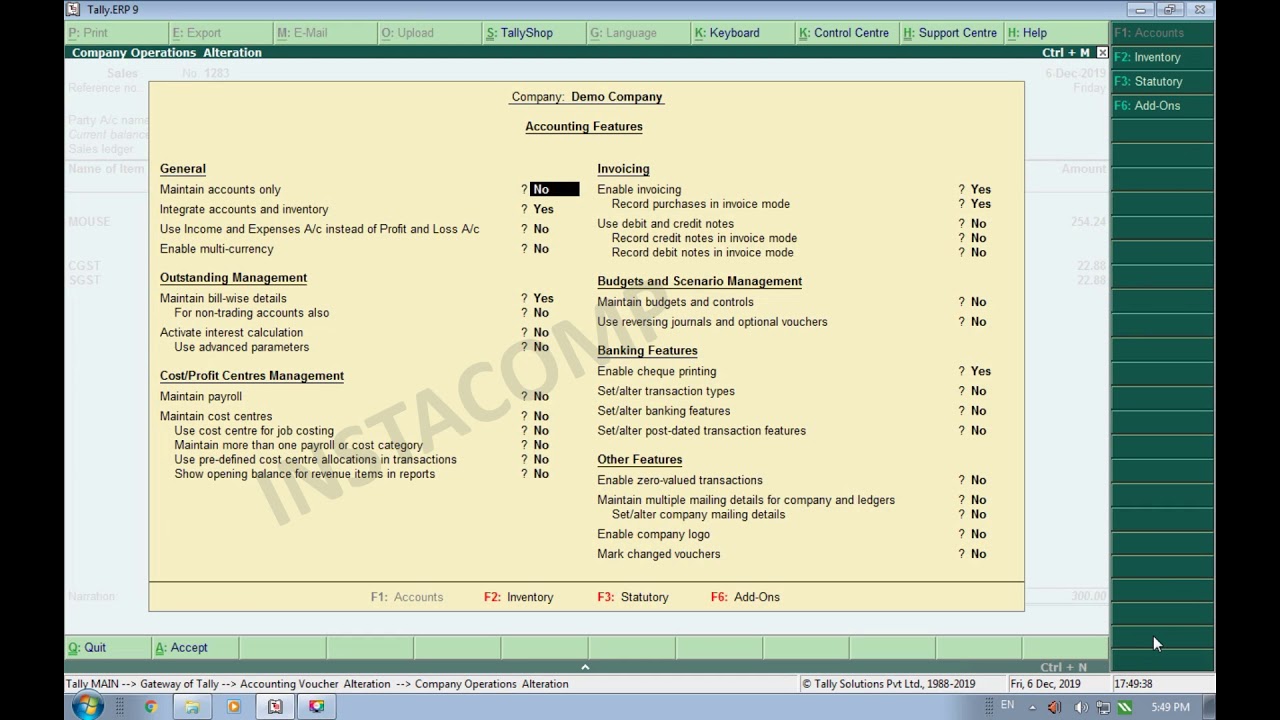Click F6: Add-Ons in the right panel

pos(1162,105)
